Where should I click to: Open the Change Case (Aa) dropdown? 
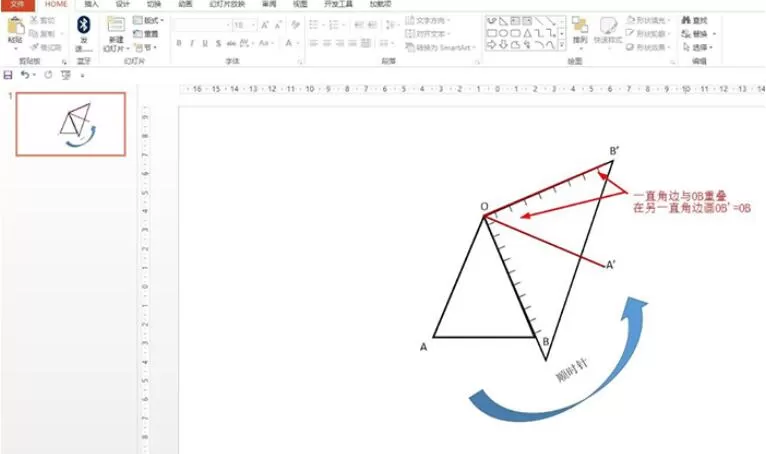pyautogui.click(x=265, y=43)
